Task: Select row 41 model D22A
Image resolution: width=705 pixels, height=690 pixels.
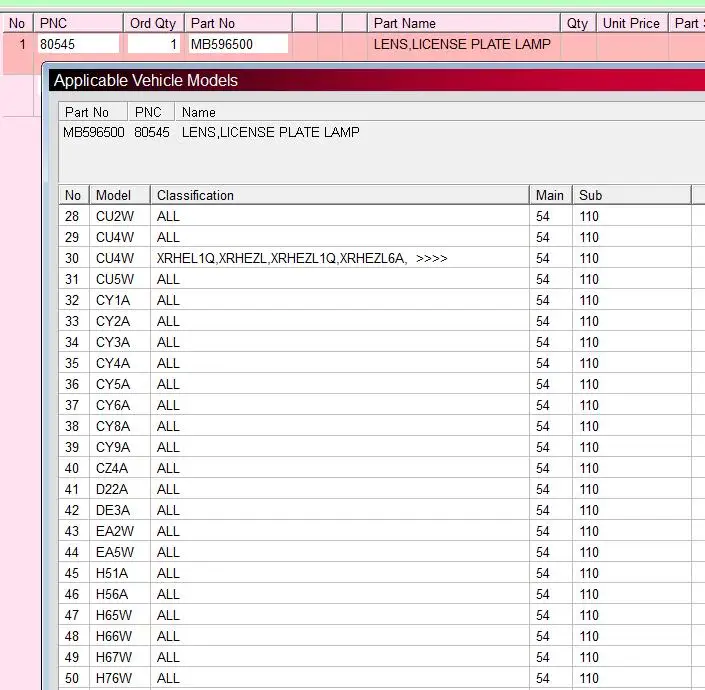Action: coord(112,489)
